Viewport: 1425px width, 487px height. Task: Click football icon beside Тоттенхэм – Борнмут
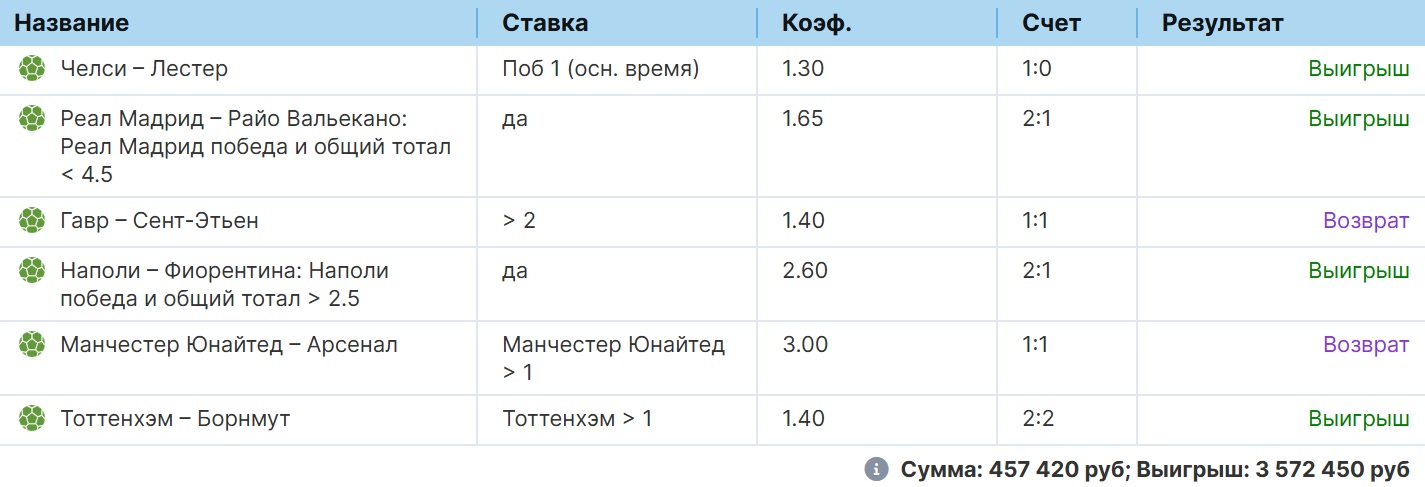click(32, 417)
